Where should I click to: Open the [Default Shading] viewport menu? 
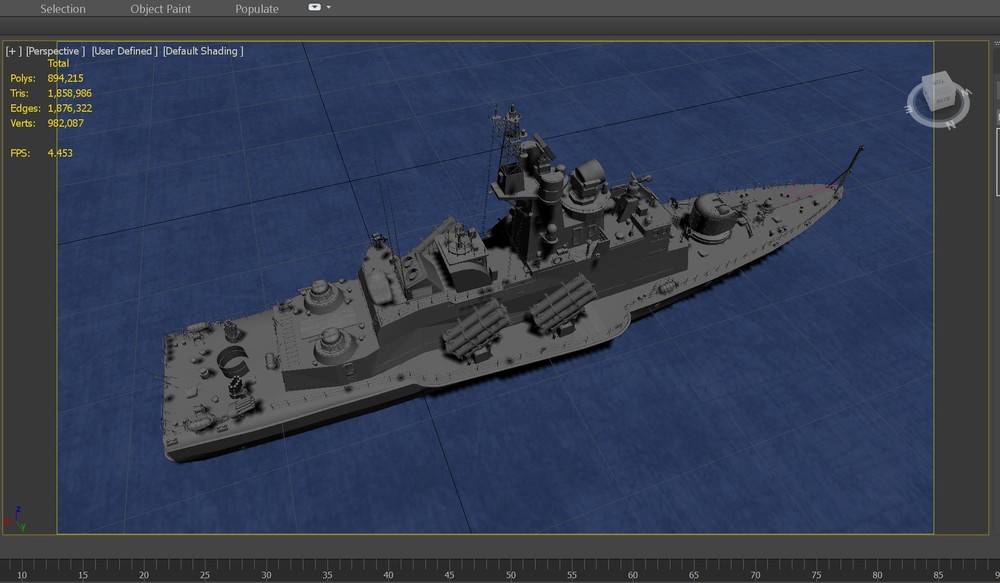(202, 50)
